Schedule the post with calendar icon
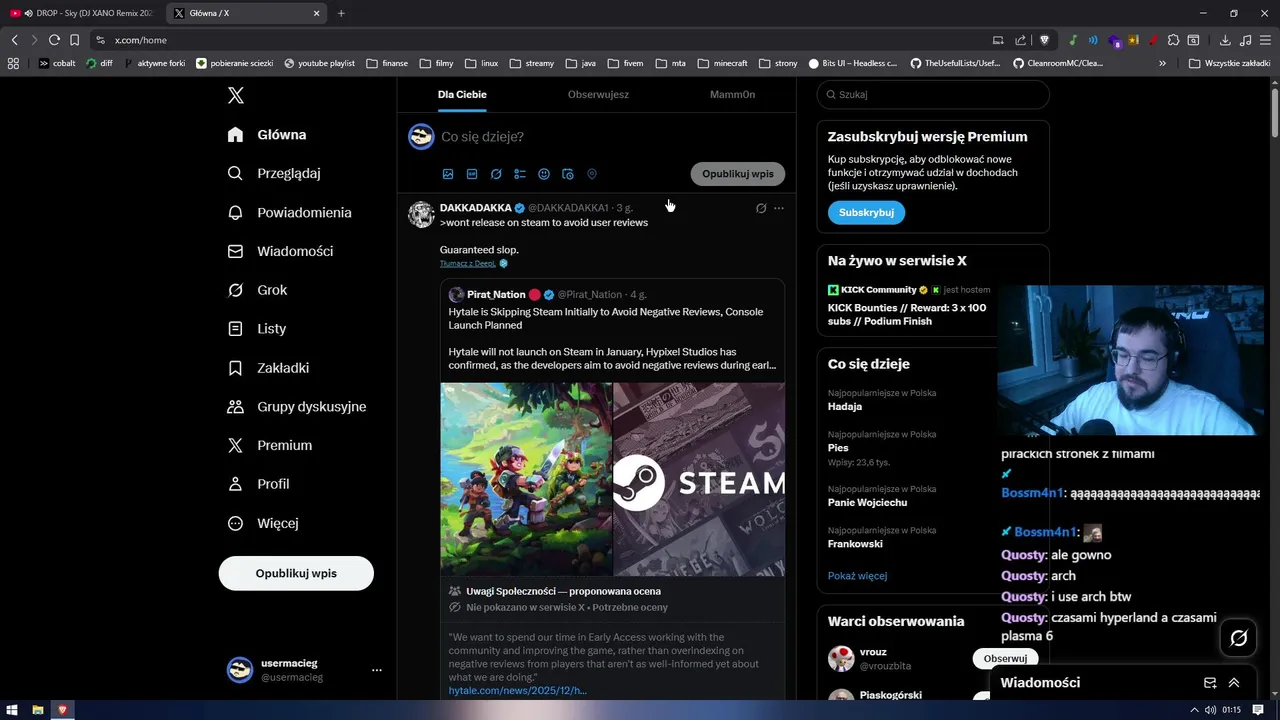The width and height of the screenshot is (1280, 720). pyautogui.click(x=568, y=174)
